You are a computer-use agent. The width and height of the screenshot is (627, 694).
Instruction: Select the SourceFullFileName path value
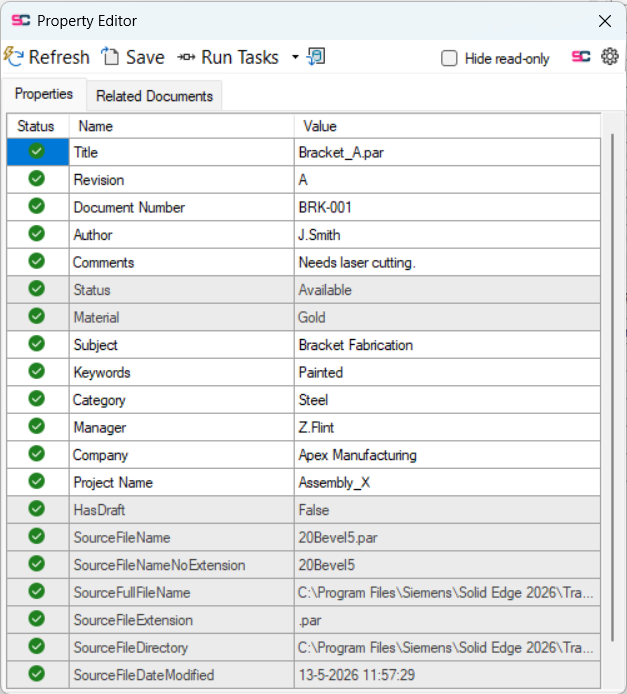(x=447, y=592)
